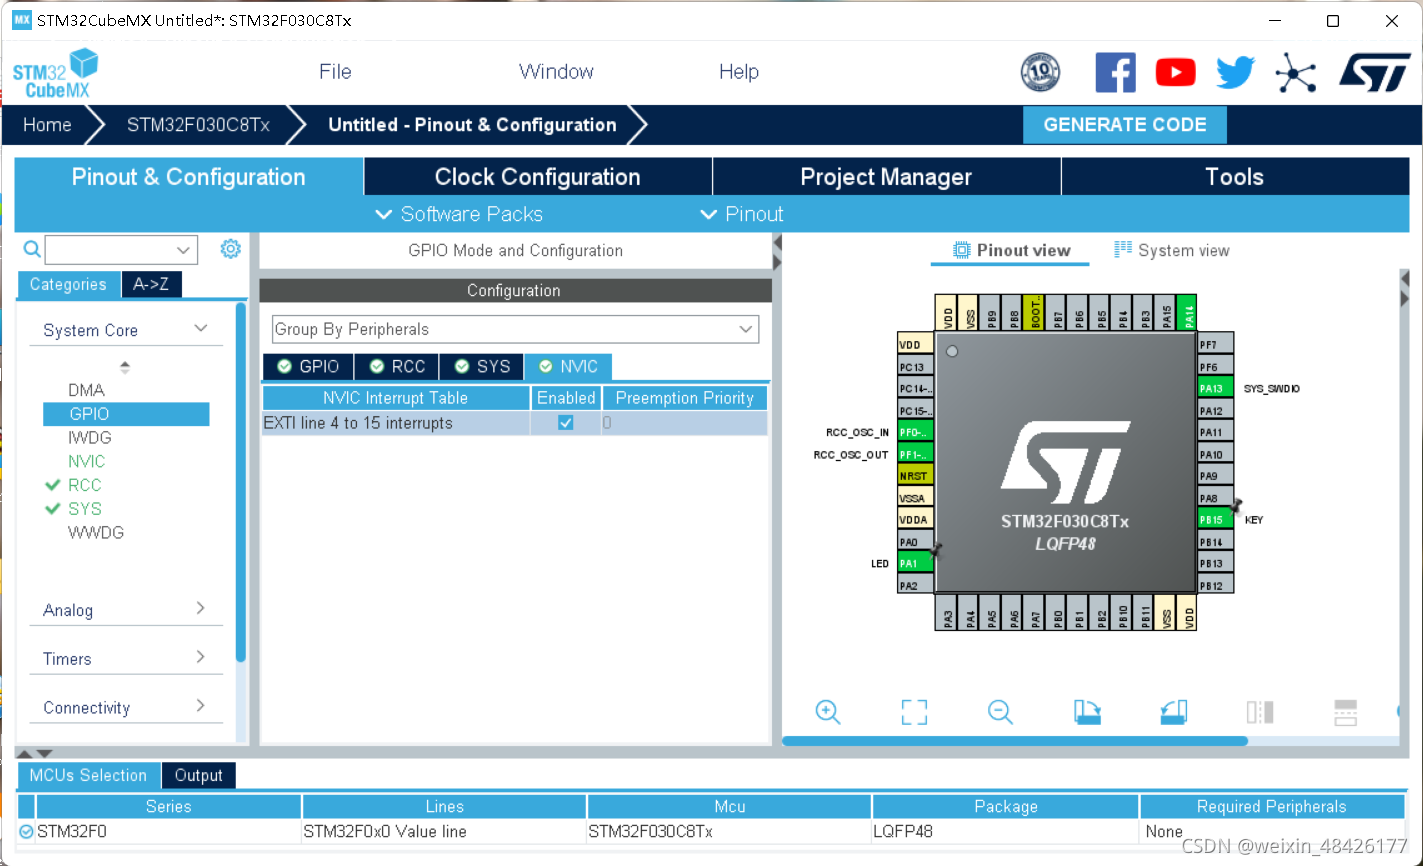Expand the Pinout dropdown menu
The height and width of the screenshot is (866, 1423).
click(741, 214)
